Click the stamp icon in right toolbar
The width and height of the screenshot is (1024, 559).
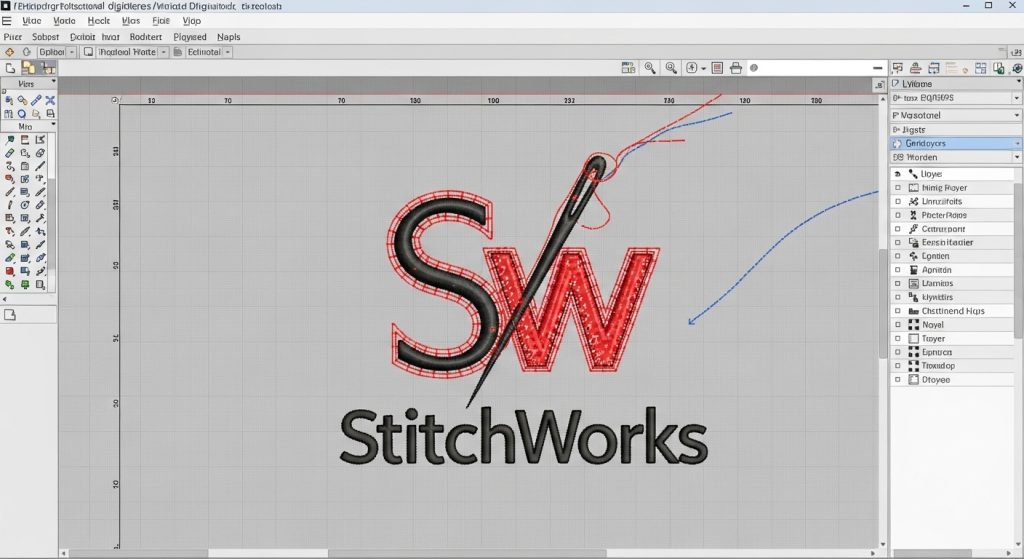916,68
